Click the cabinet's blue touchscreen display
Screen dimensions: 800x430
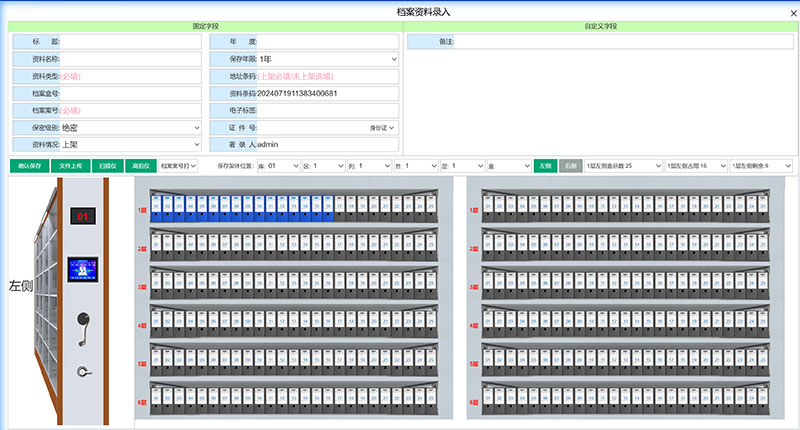tap(83, 269)
